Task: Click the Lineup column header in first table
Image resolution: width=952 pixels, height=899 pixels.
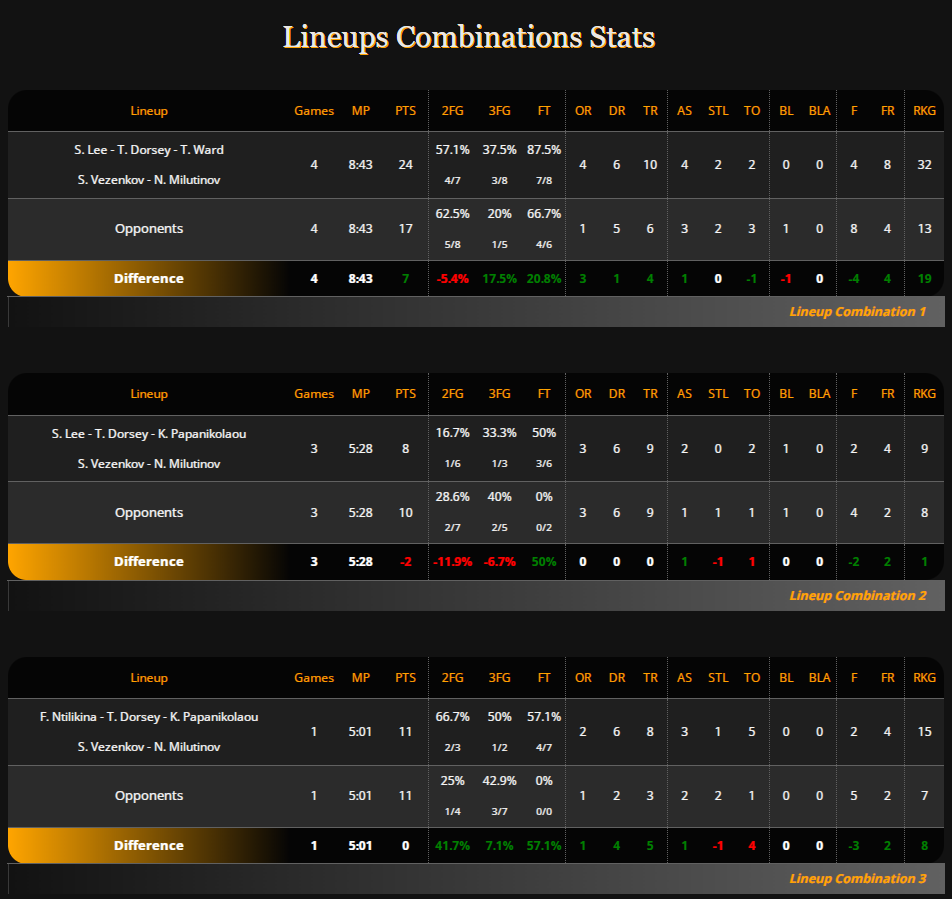Action: point(149,111)
